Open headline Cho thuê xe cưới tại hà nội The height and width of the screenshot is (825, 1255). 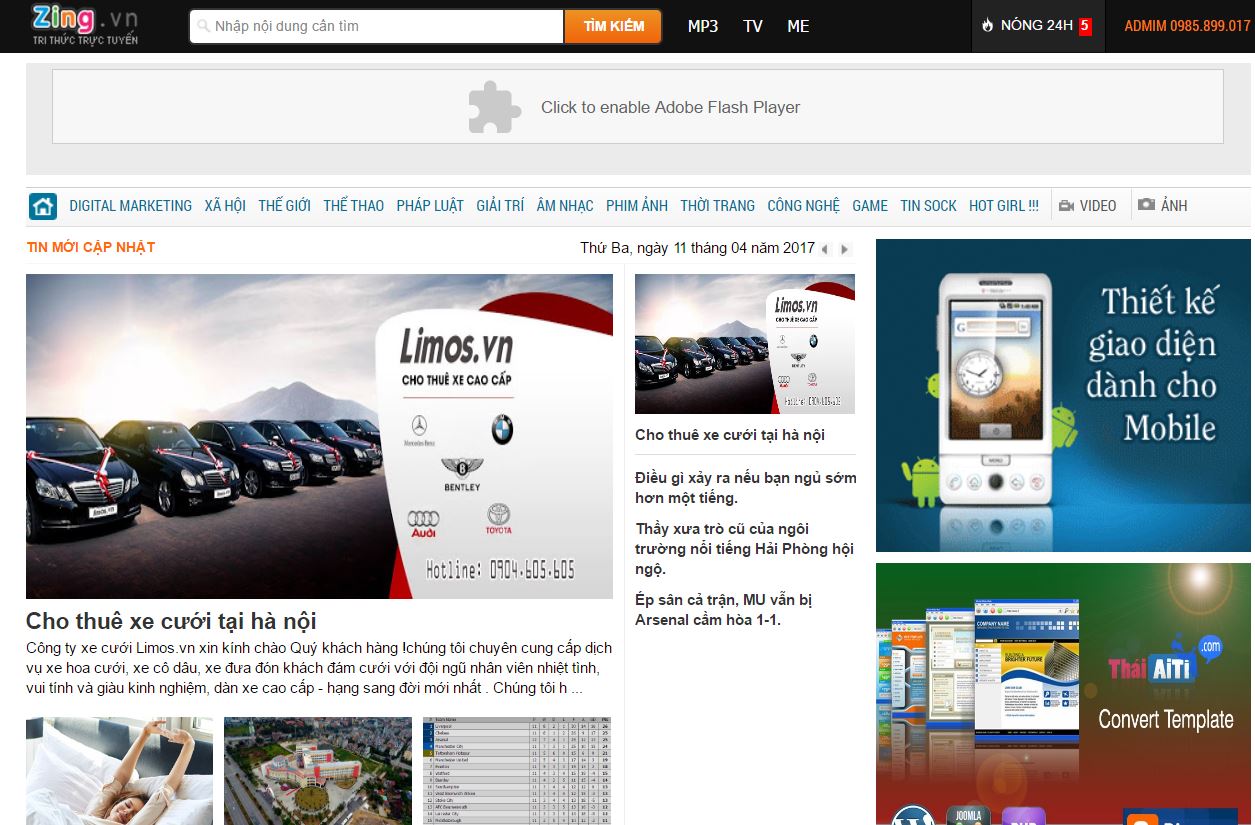171,621
